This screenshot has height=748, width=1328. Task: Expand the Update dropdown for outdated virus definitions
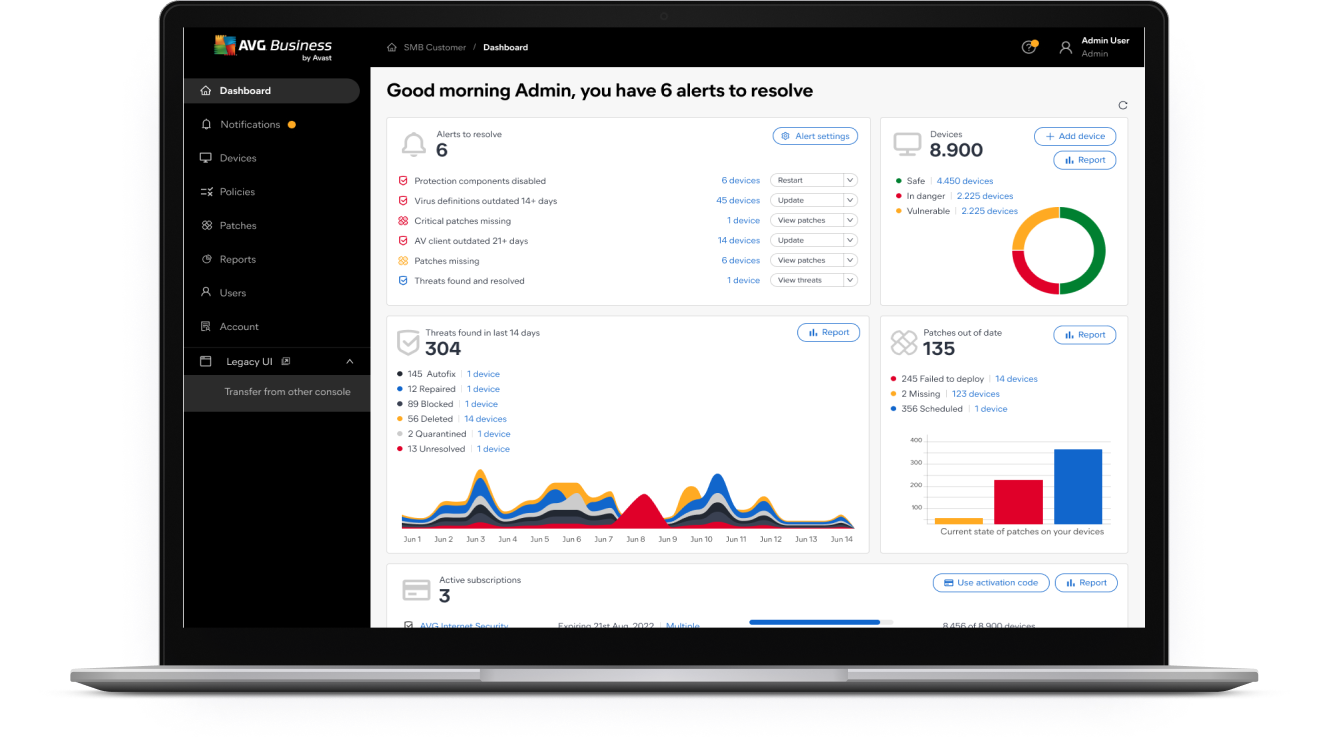[x=814, y=200]
